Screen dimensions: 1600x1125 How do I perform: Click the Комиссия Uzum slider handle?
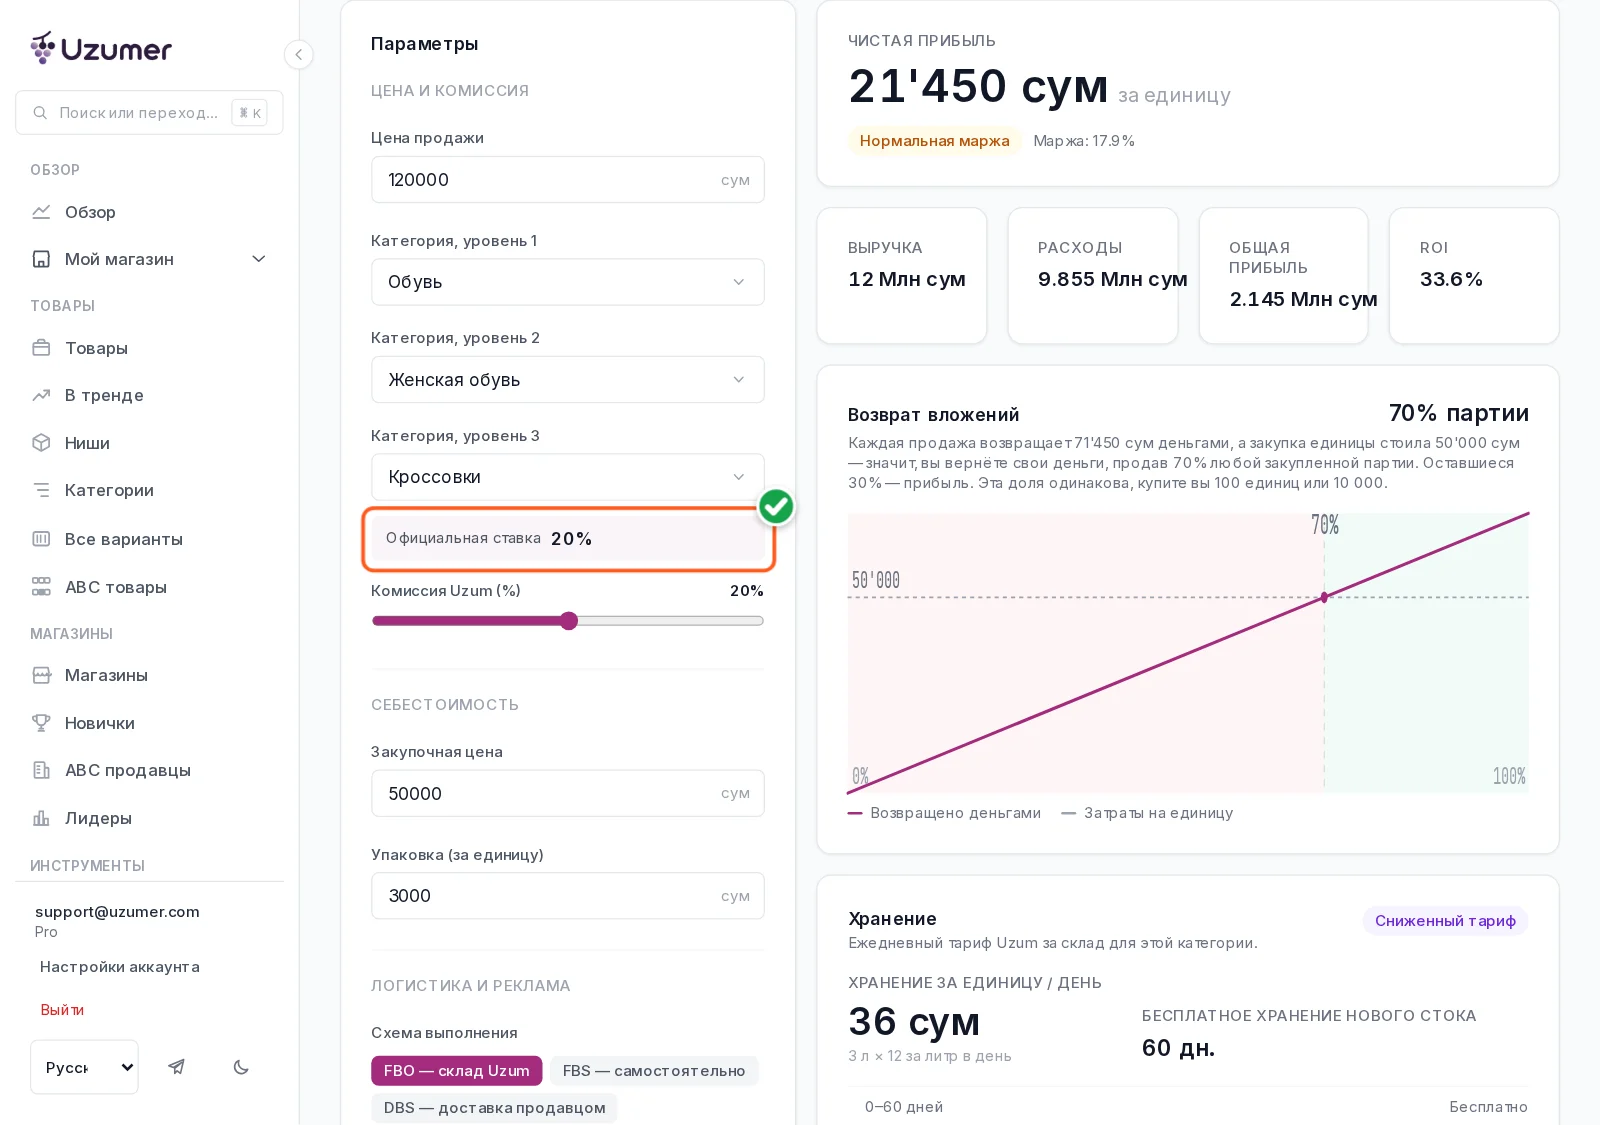tap(569, 621)
